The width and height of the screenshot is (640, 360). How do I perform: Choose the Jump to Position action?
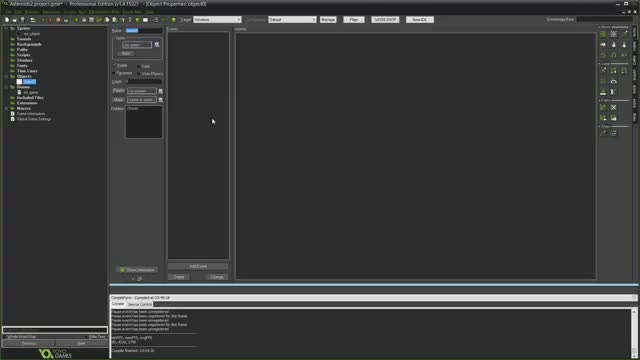[x=603, y=71]
